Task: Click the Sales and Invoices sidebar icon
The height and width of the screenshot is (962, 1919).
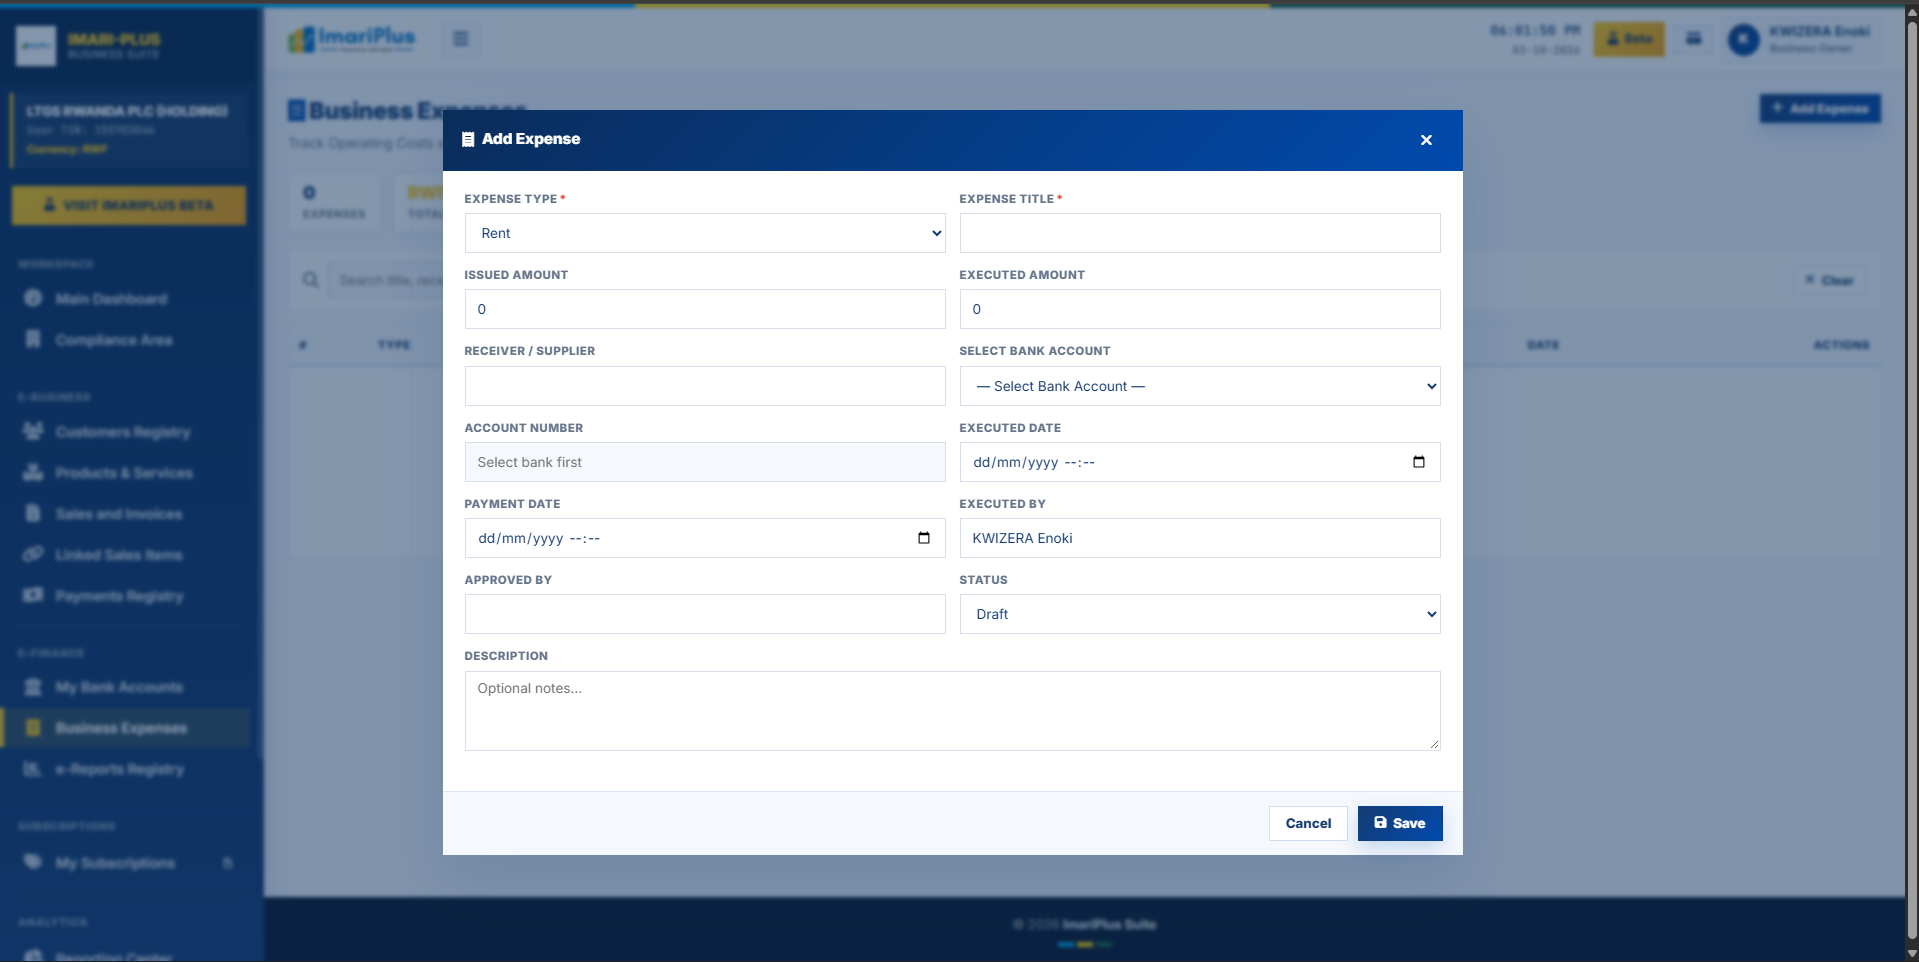Action: [33, 514]
